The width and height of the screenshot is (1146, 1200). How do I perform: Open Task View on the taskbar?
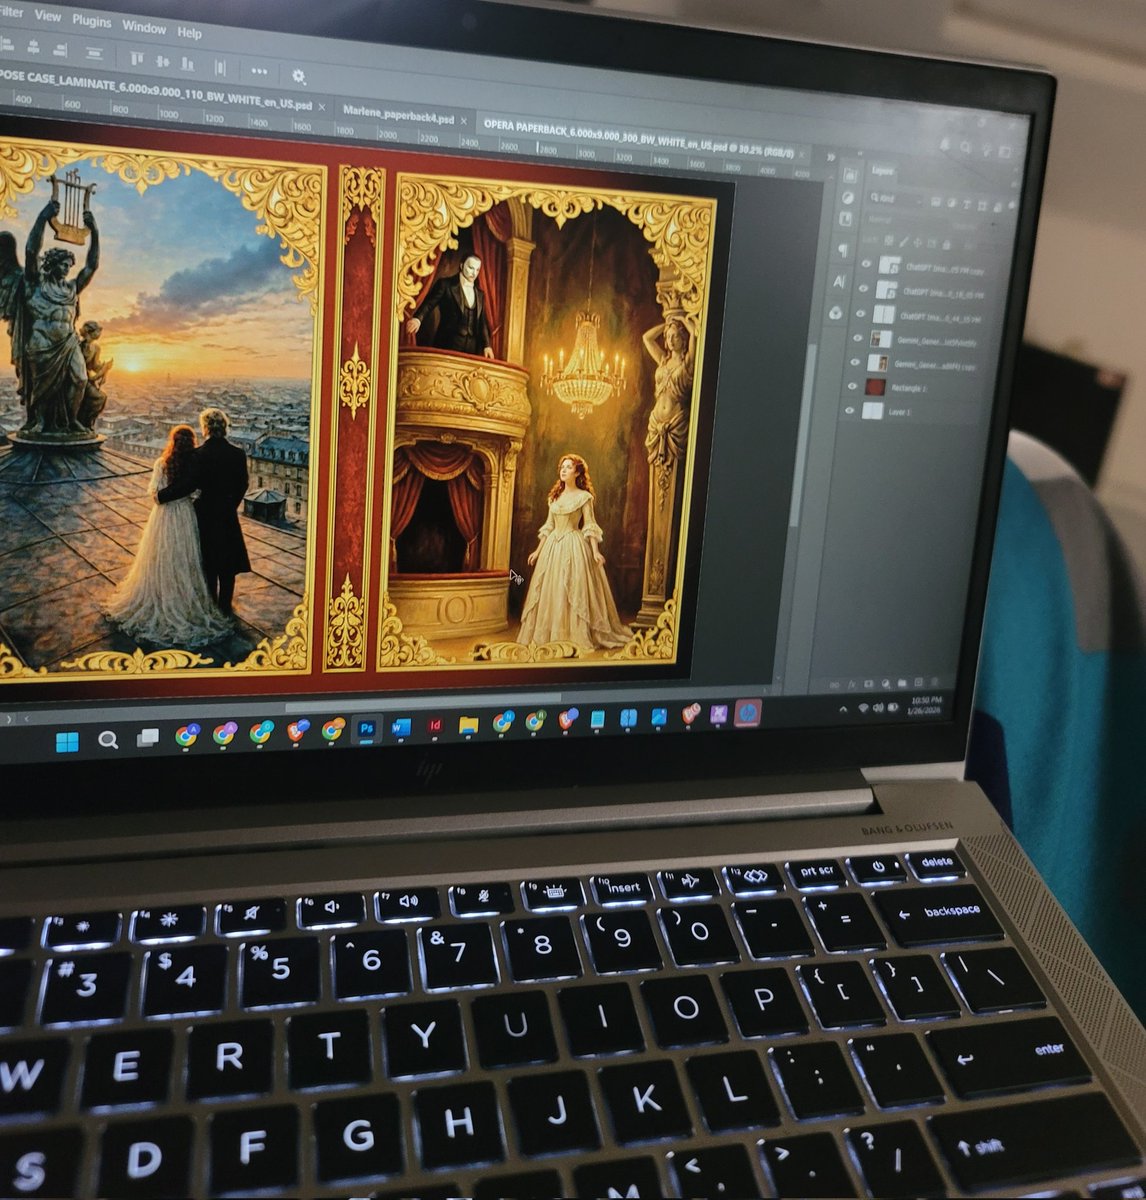(x=148, y=738)
